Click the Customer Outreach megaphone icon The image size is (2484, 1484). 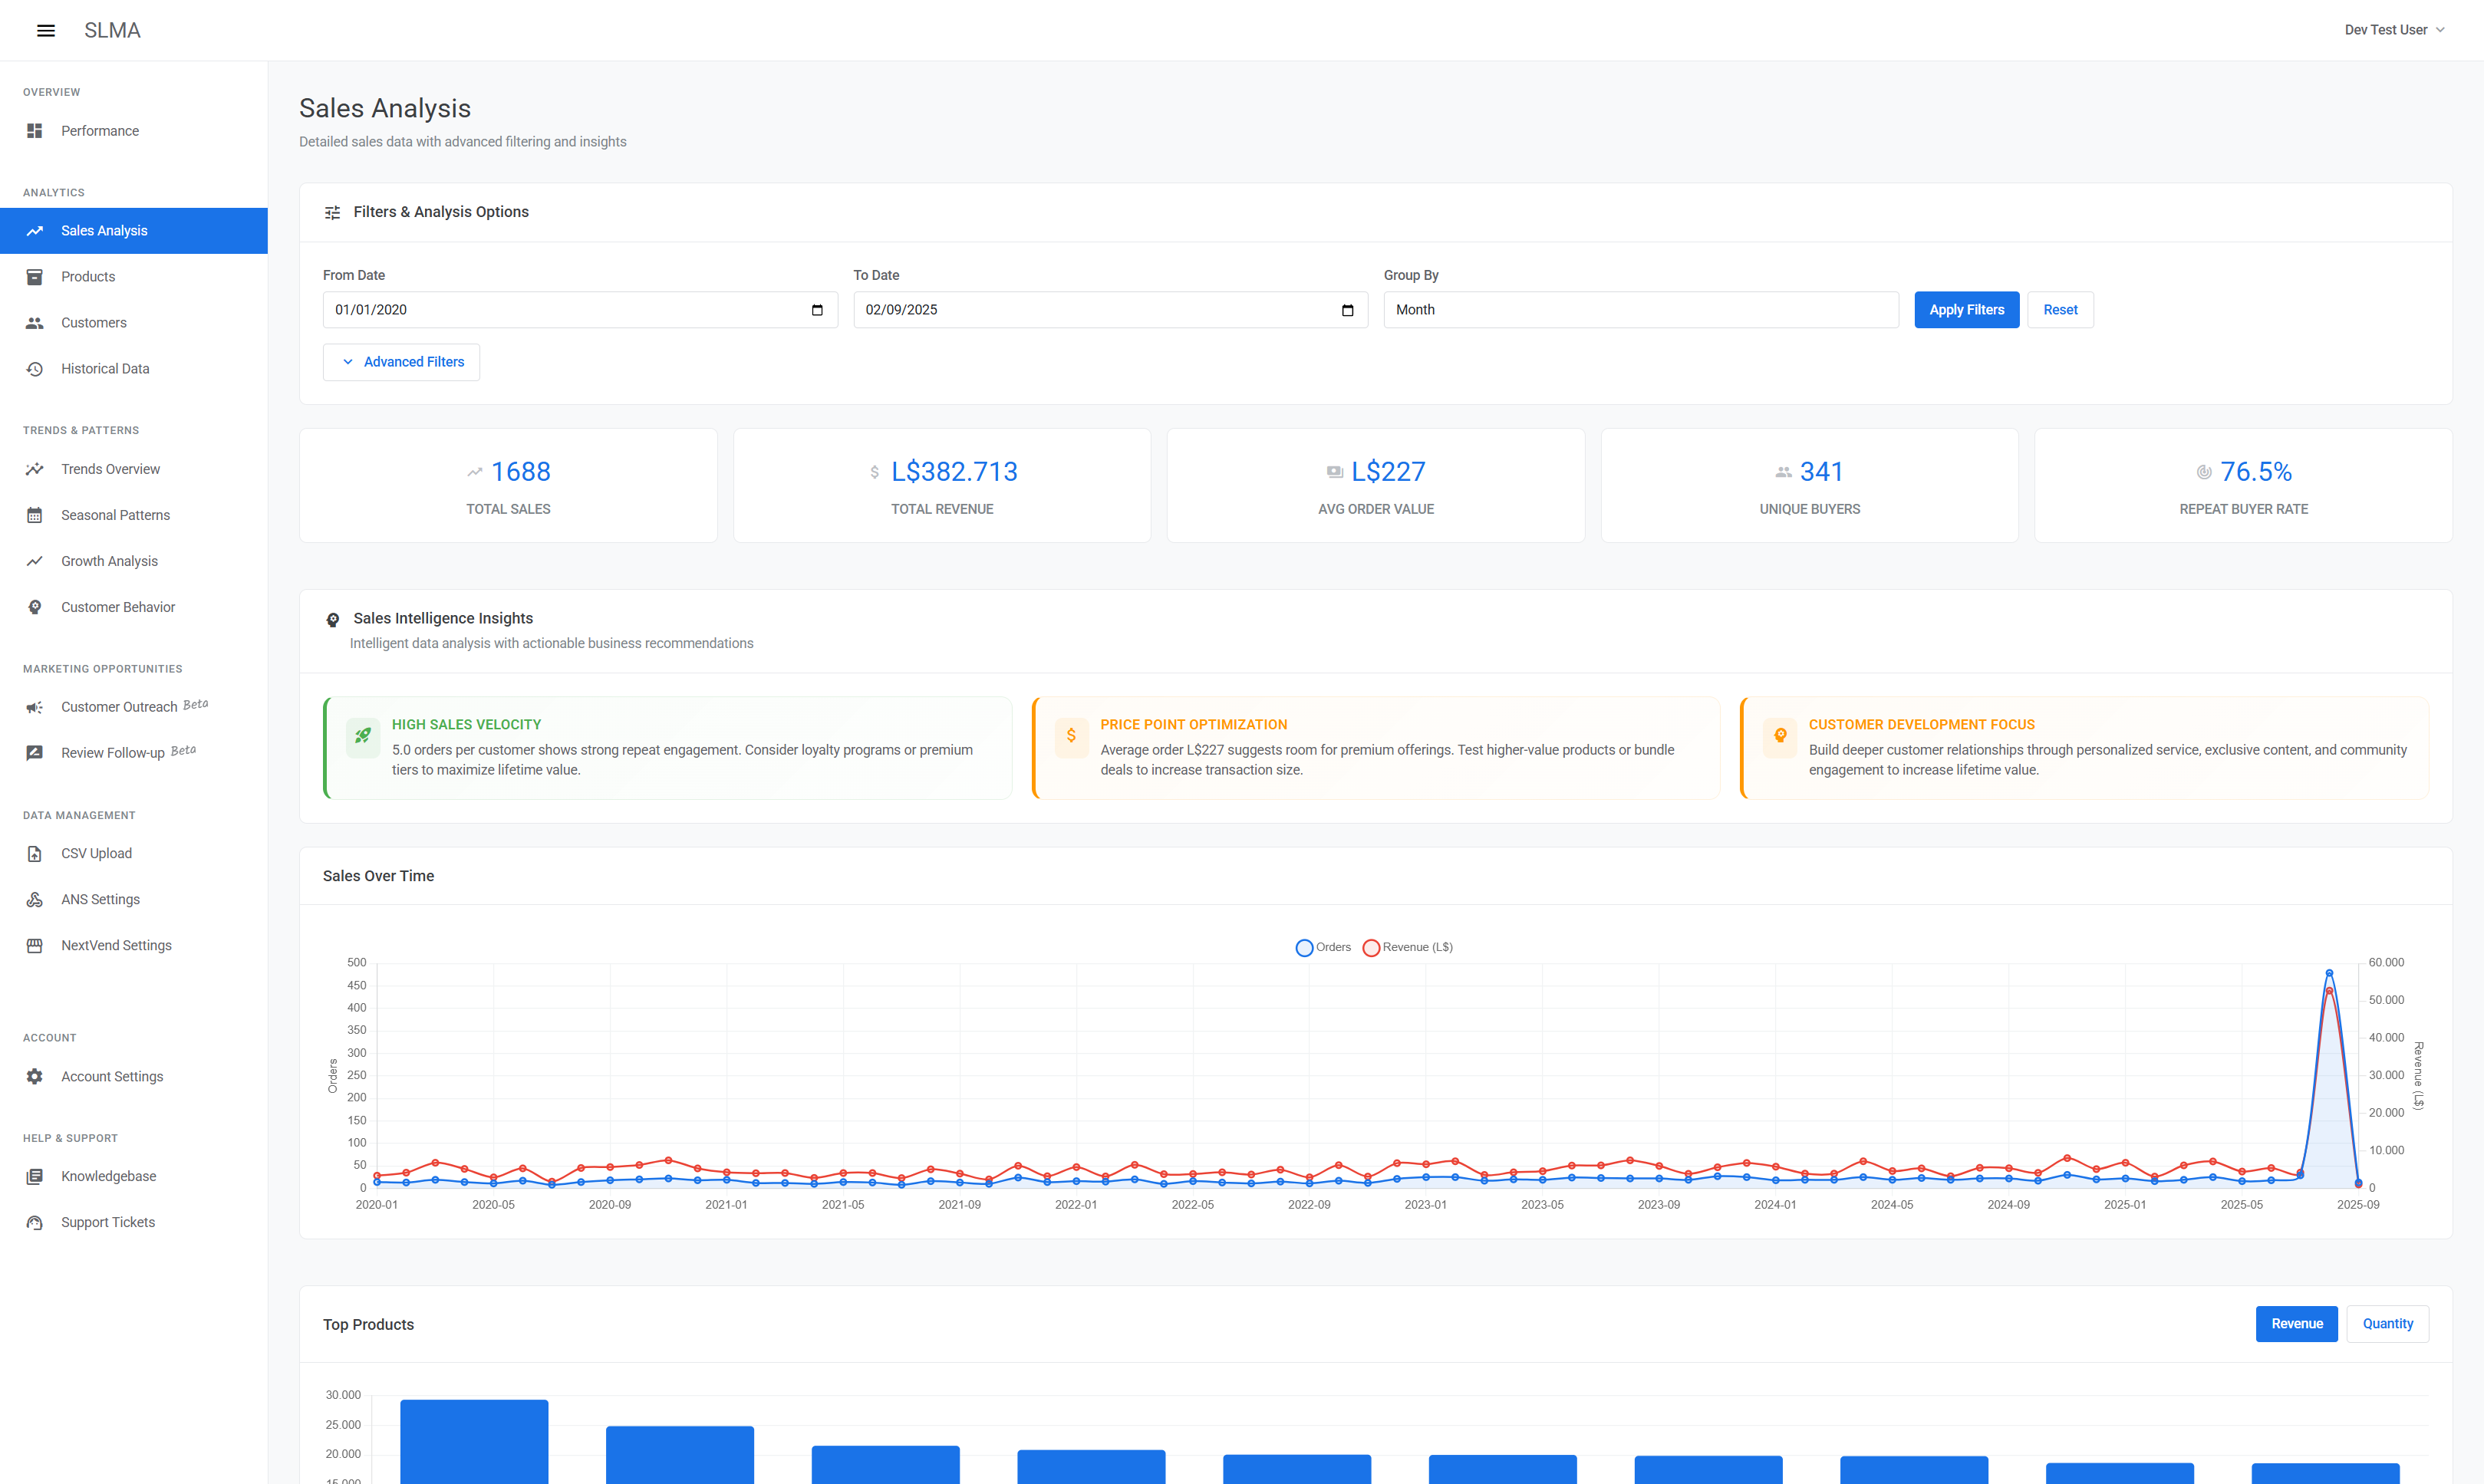34,707
